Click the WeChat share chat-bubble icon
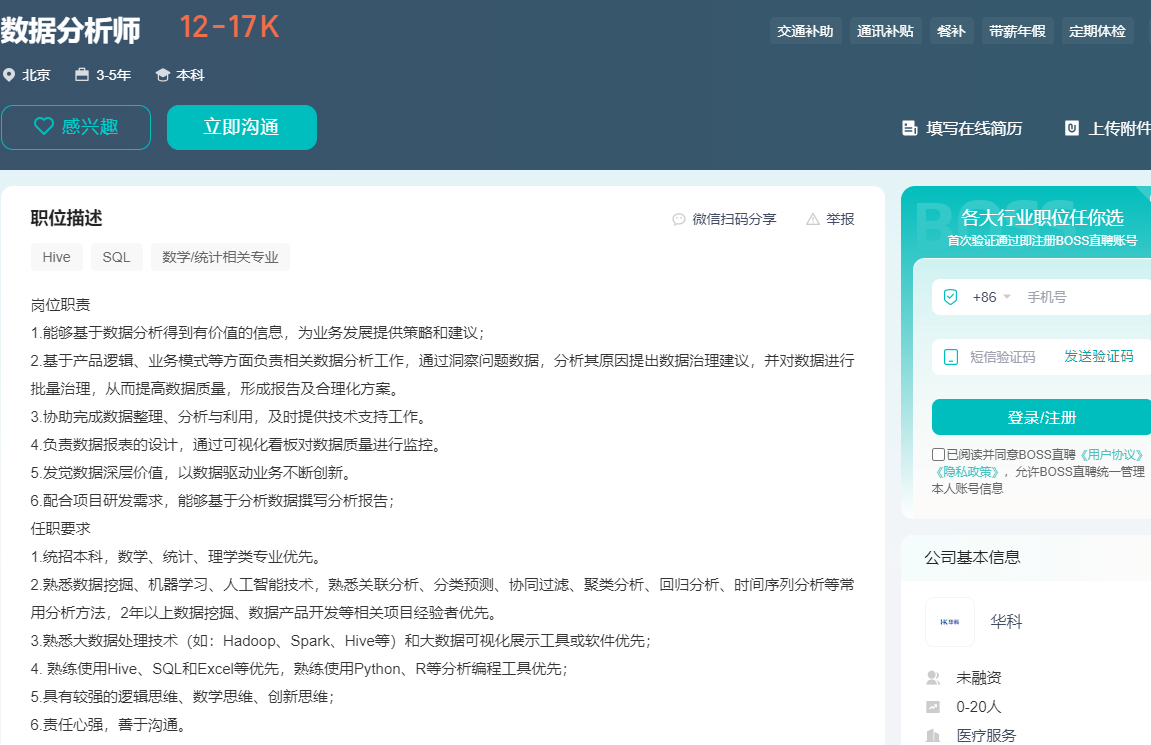1151x745 pixels. 679,219
